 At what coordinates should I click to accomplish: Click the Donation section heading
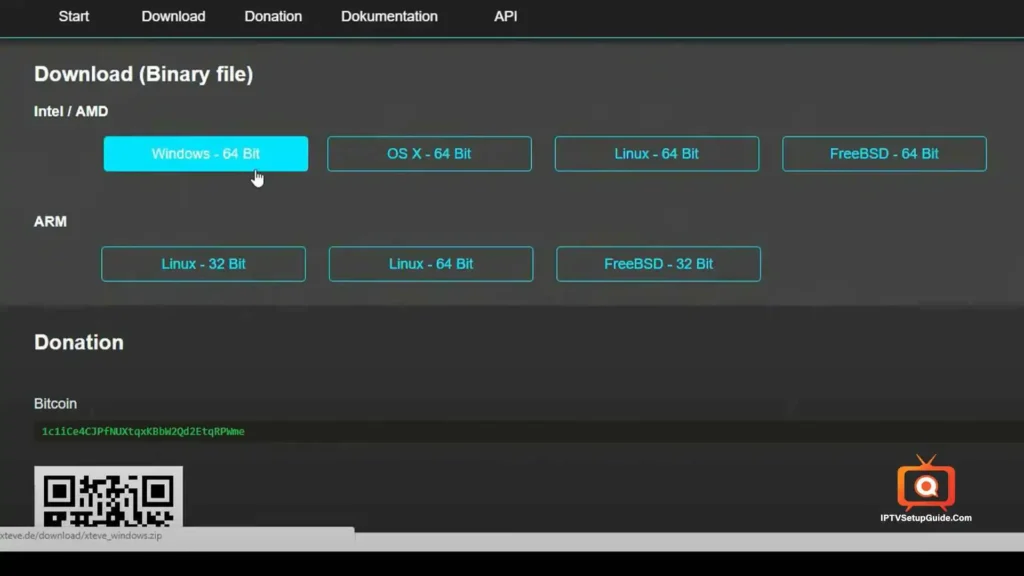point(78,342)
